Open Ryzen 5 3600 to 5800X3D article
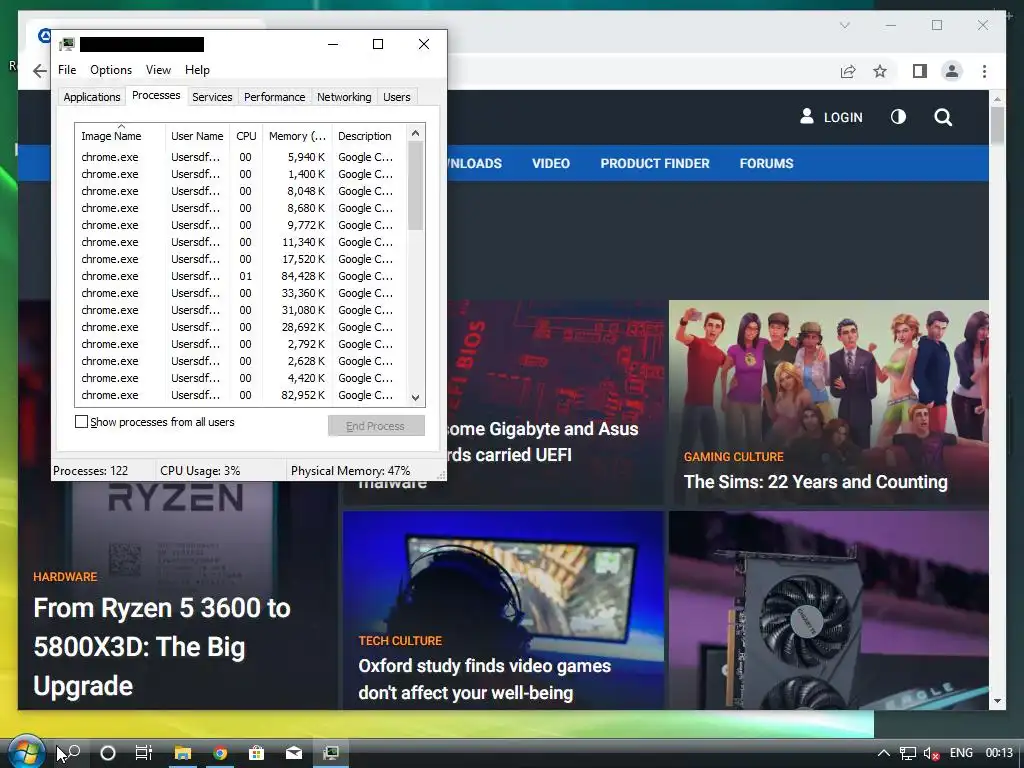This screenshot has width=1024, height=768. point(162,647)
